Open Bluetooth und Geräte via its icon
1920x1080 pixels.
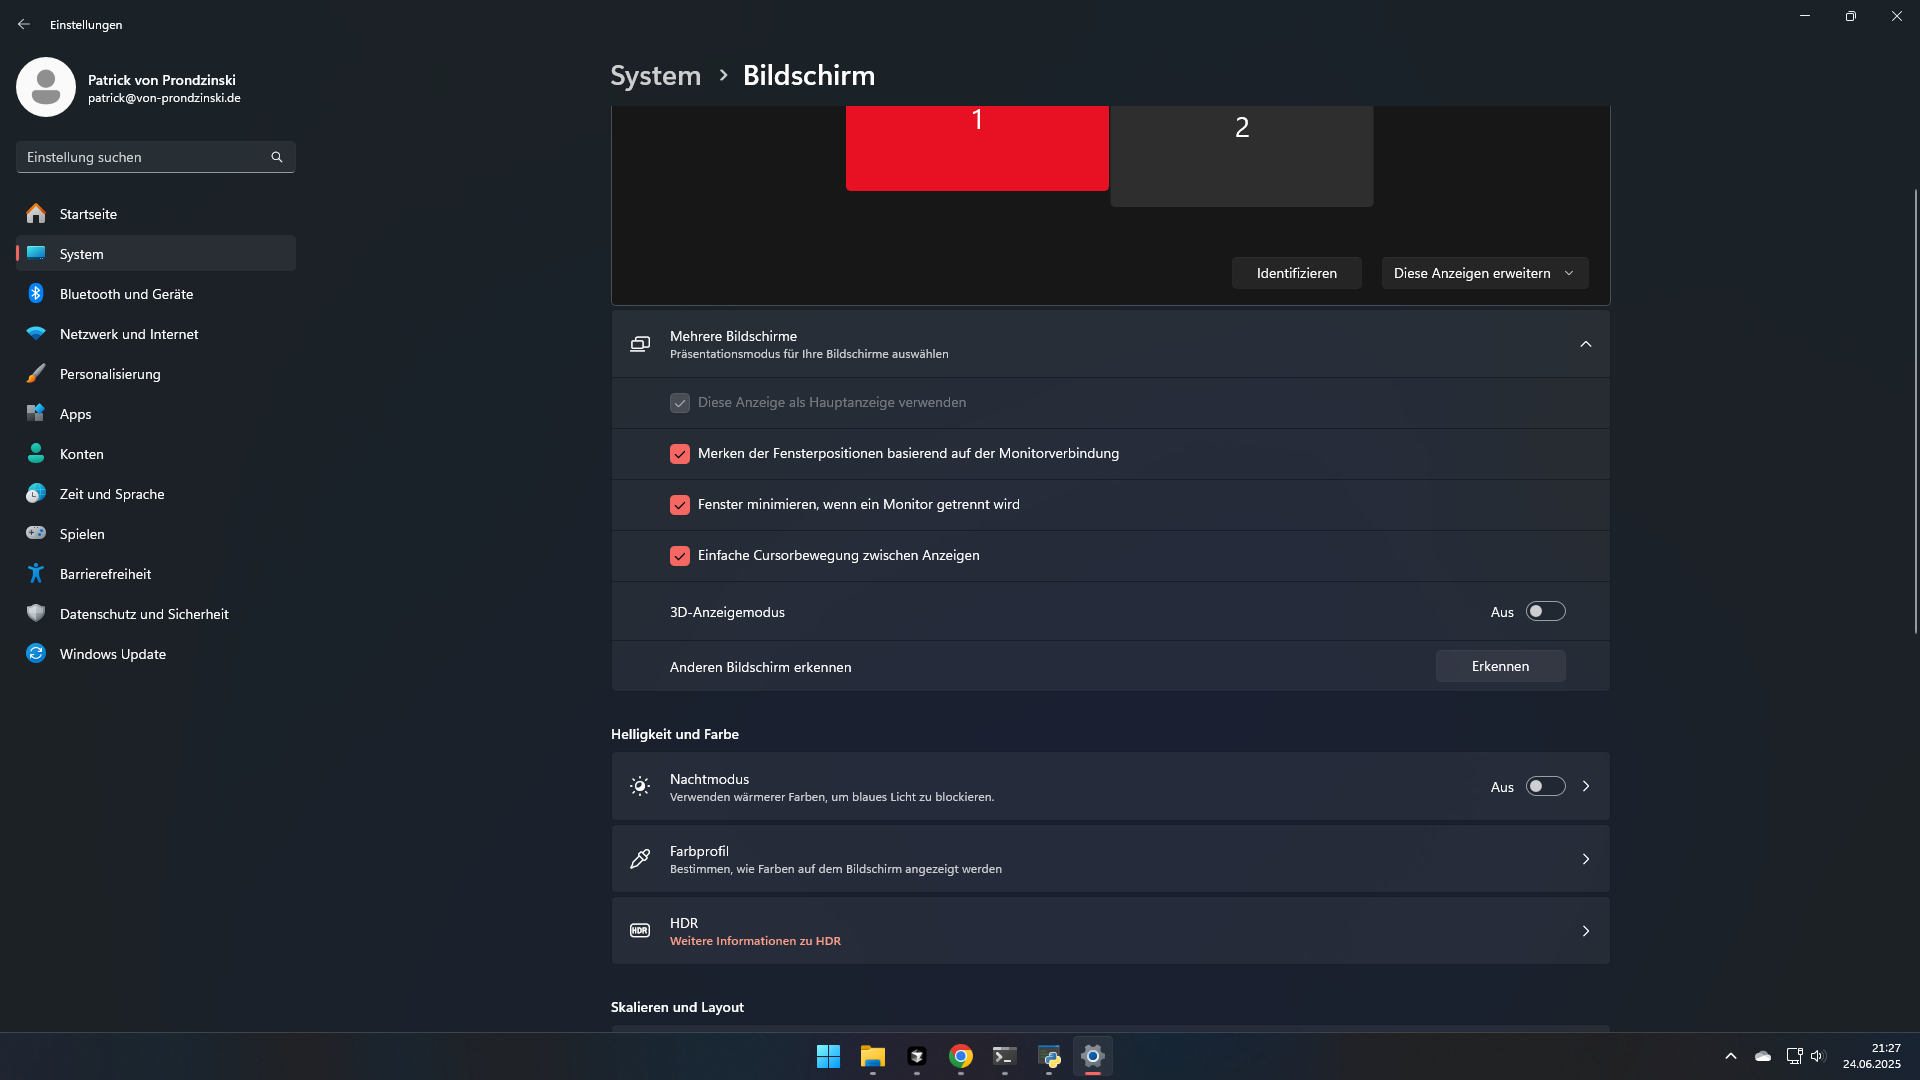pos(36,294)
